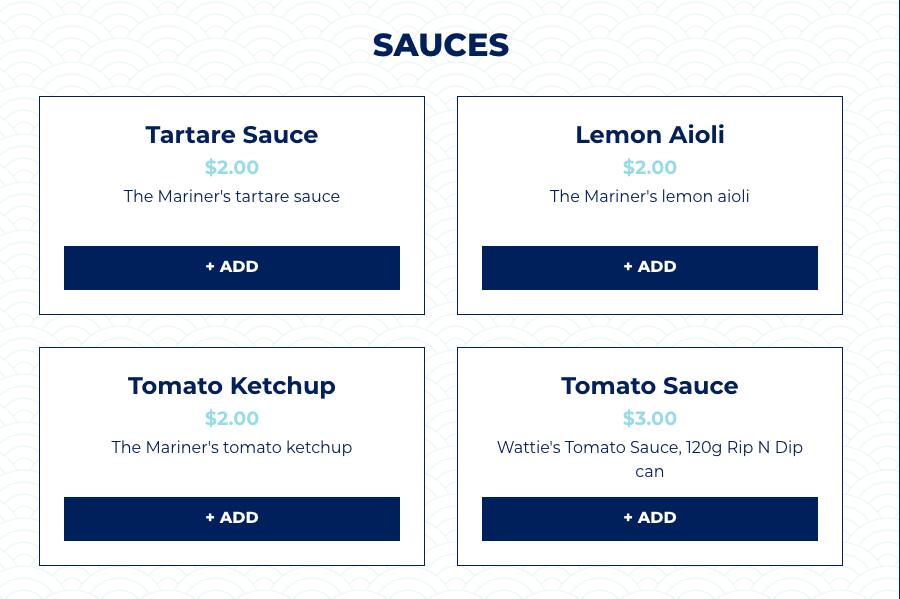Click the $2.00 price under Lemon Aioli

coord(650,168)
